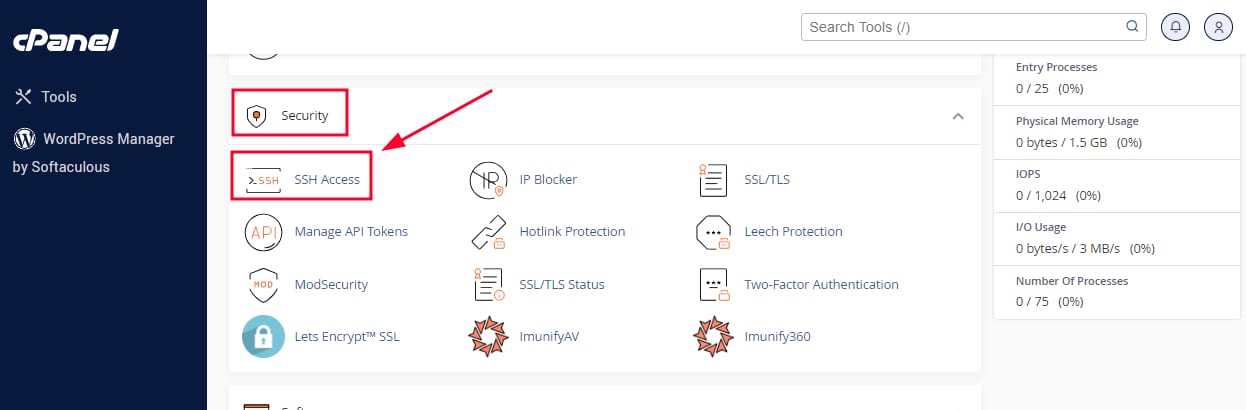
Task: Open the user account menu icon
Action: tap(1218, 27)
